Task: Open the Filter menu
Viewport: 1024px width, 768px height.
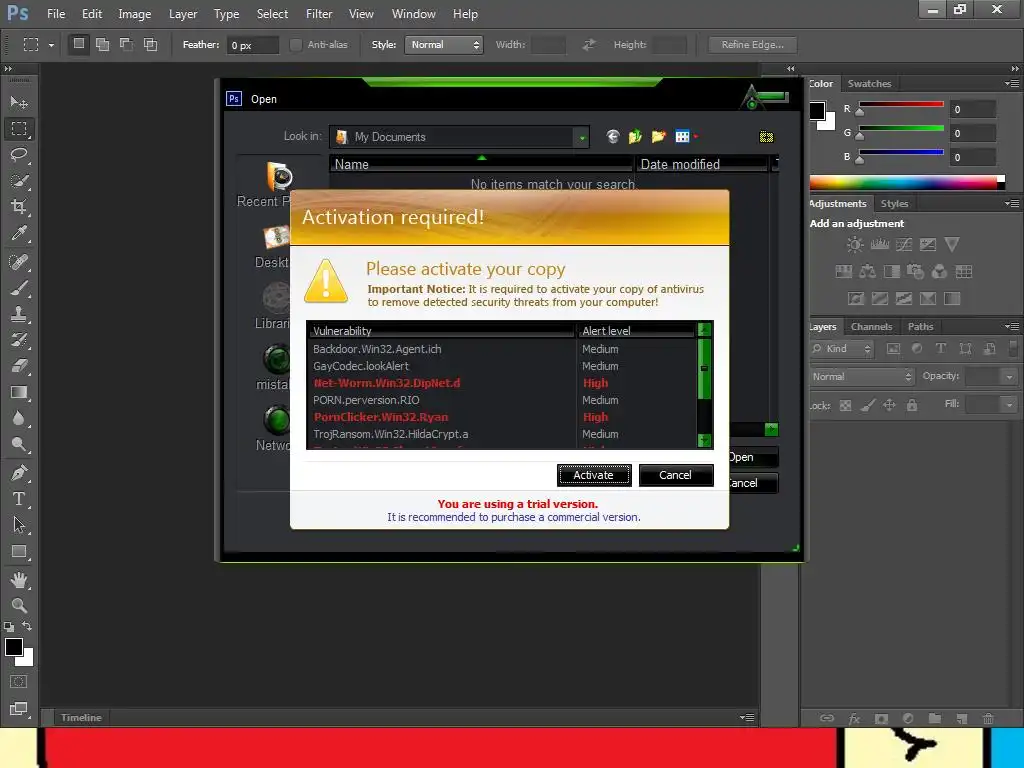Action: (319, 14)
